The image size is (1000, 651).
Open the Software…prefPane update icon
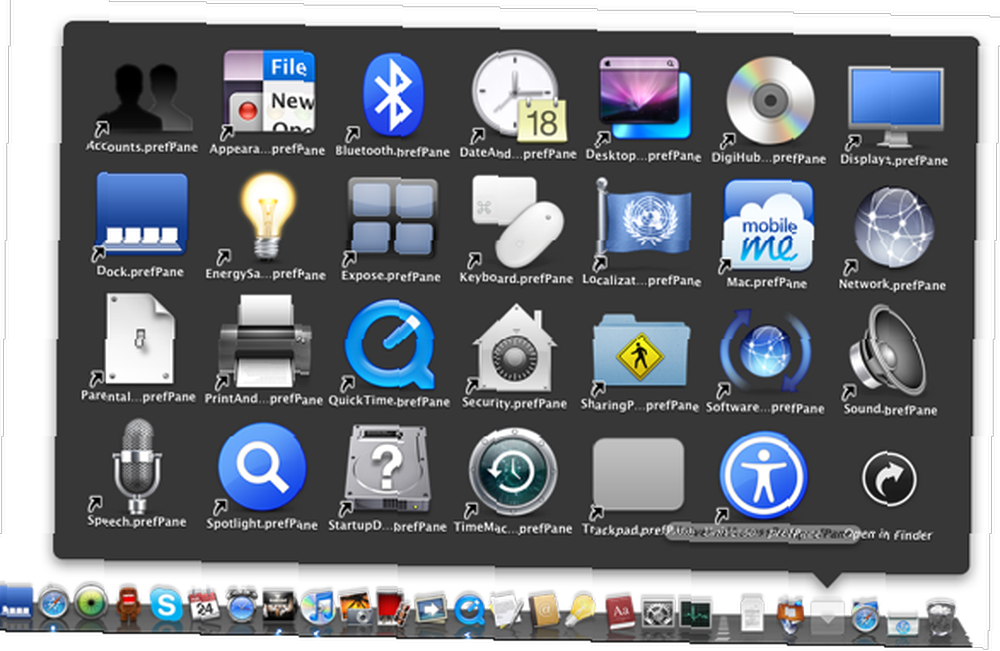pyautogui.click(x=765, y=352)
